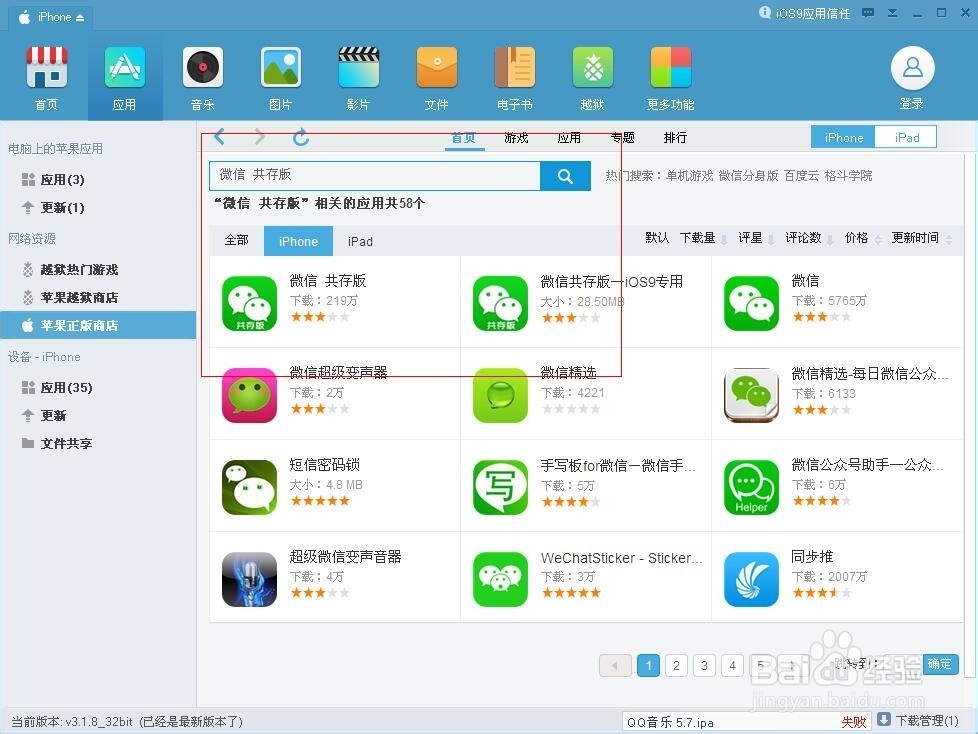The width and height of the screenshot is (978, 734).
Task: Filter results to iPad only apps
Action: (x=360, y=241)
